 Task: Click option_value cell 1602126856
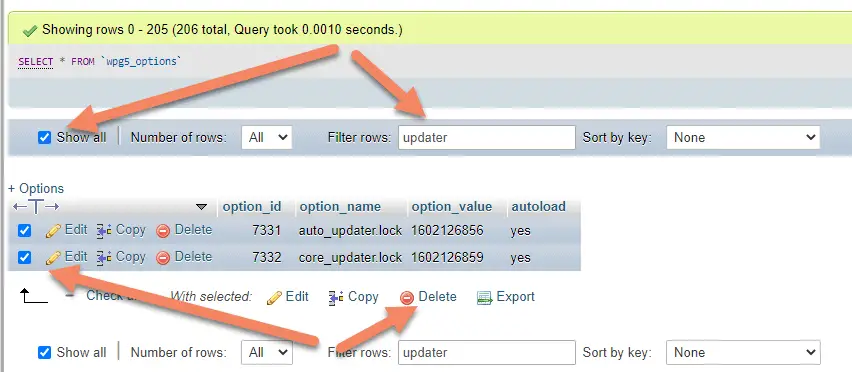click(x=447, y=231)
